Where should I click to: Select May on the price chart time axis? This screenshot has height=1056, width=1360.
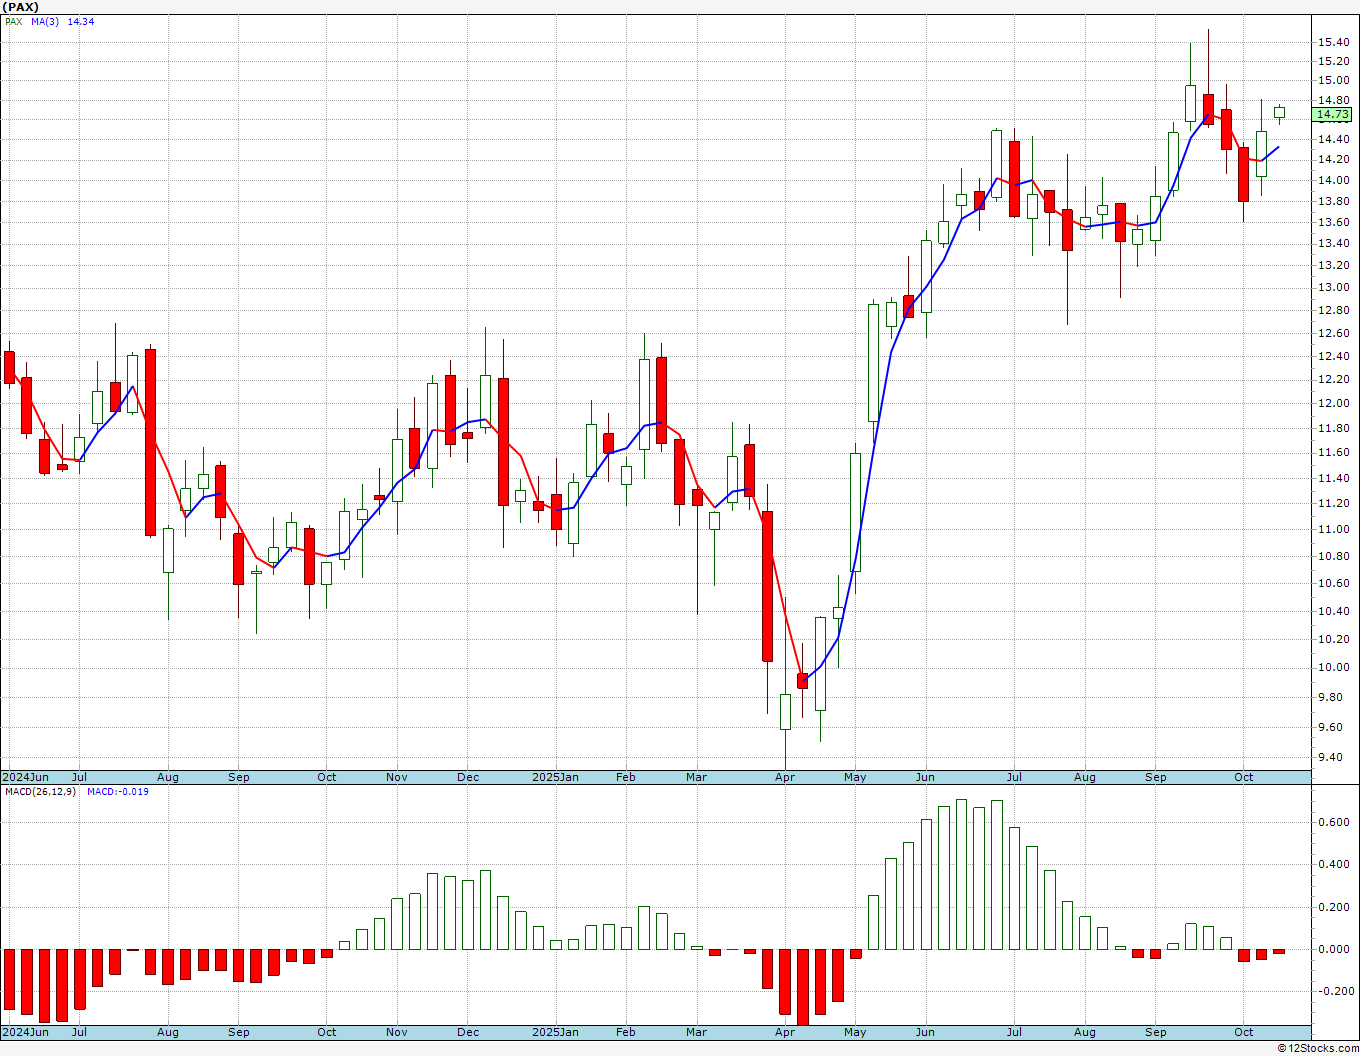(854, 777)
